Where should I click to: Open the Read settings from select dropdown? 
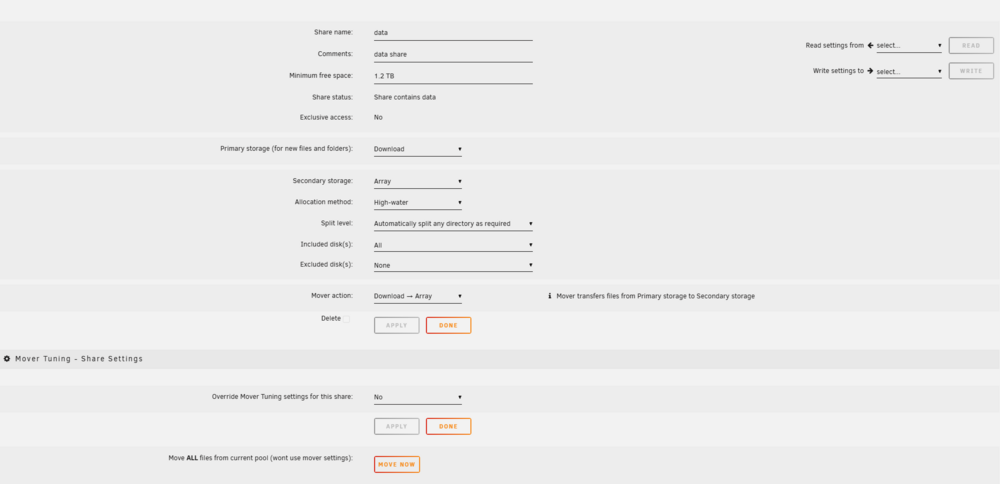point(909,46)
